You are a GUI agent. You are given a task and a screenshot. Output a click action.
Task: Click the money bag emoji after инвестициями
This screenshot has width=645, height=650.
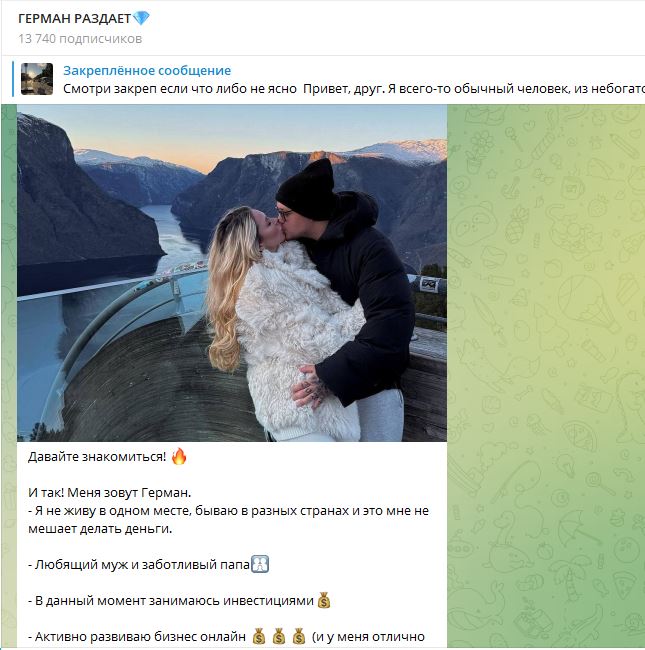[x=324, y=600]
